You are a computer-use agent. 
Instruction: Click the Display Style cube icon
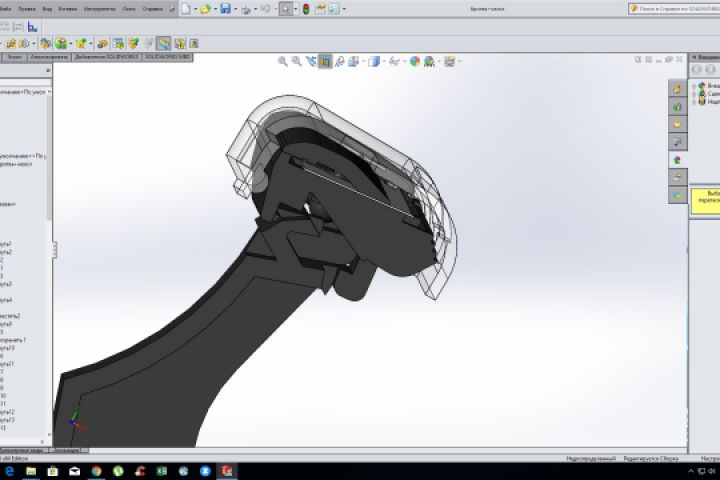(374, 61)
